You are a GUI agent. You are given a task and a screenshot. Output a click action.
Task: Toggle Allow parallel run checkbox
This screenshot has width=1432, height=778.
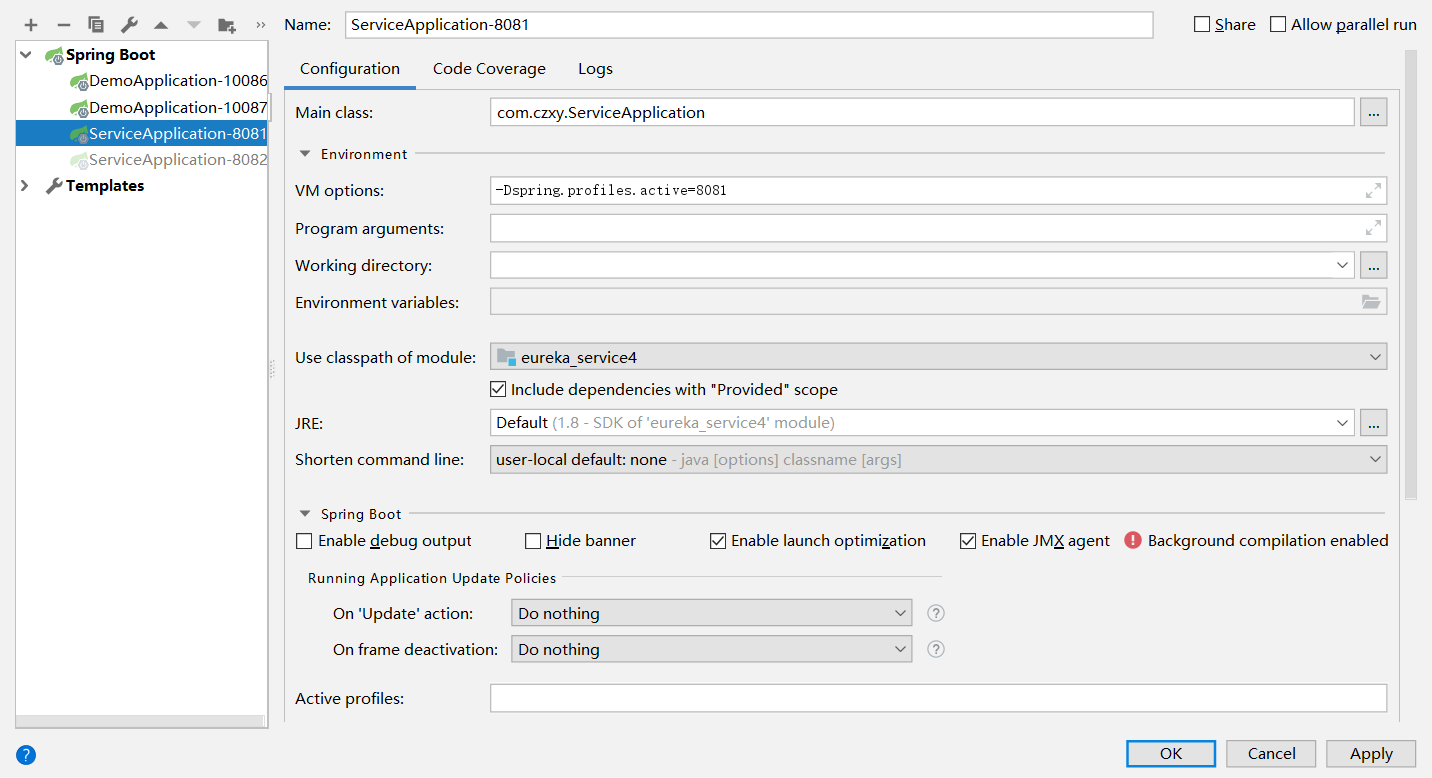tap(1278, 24)
